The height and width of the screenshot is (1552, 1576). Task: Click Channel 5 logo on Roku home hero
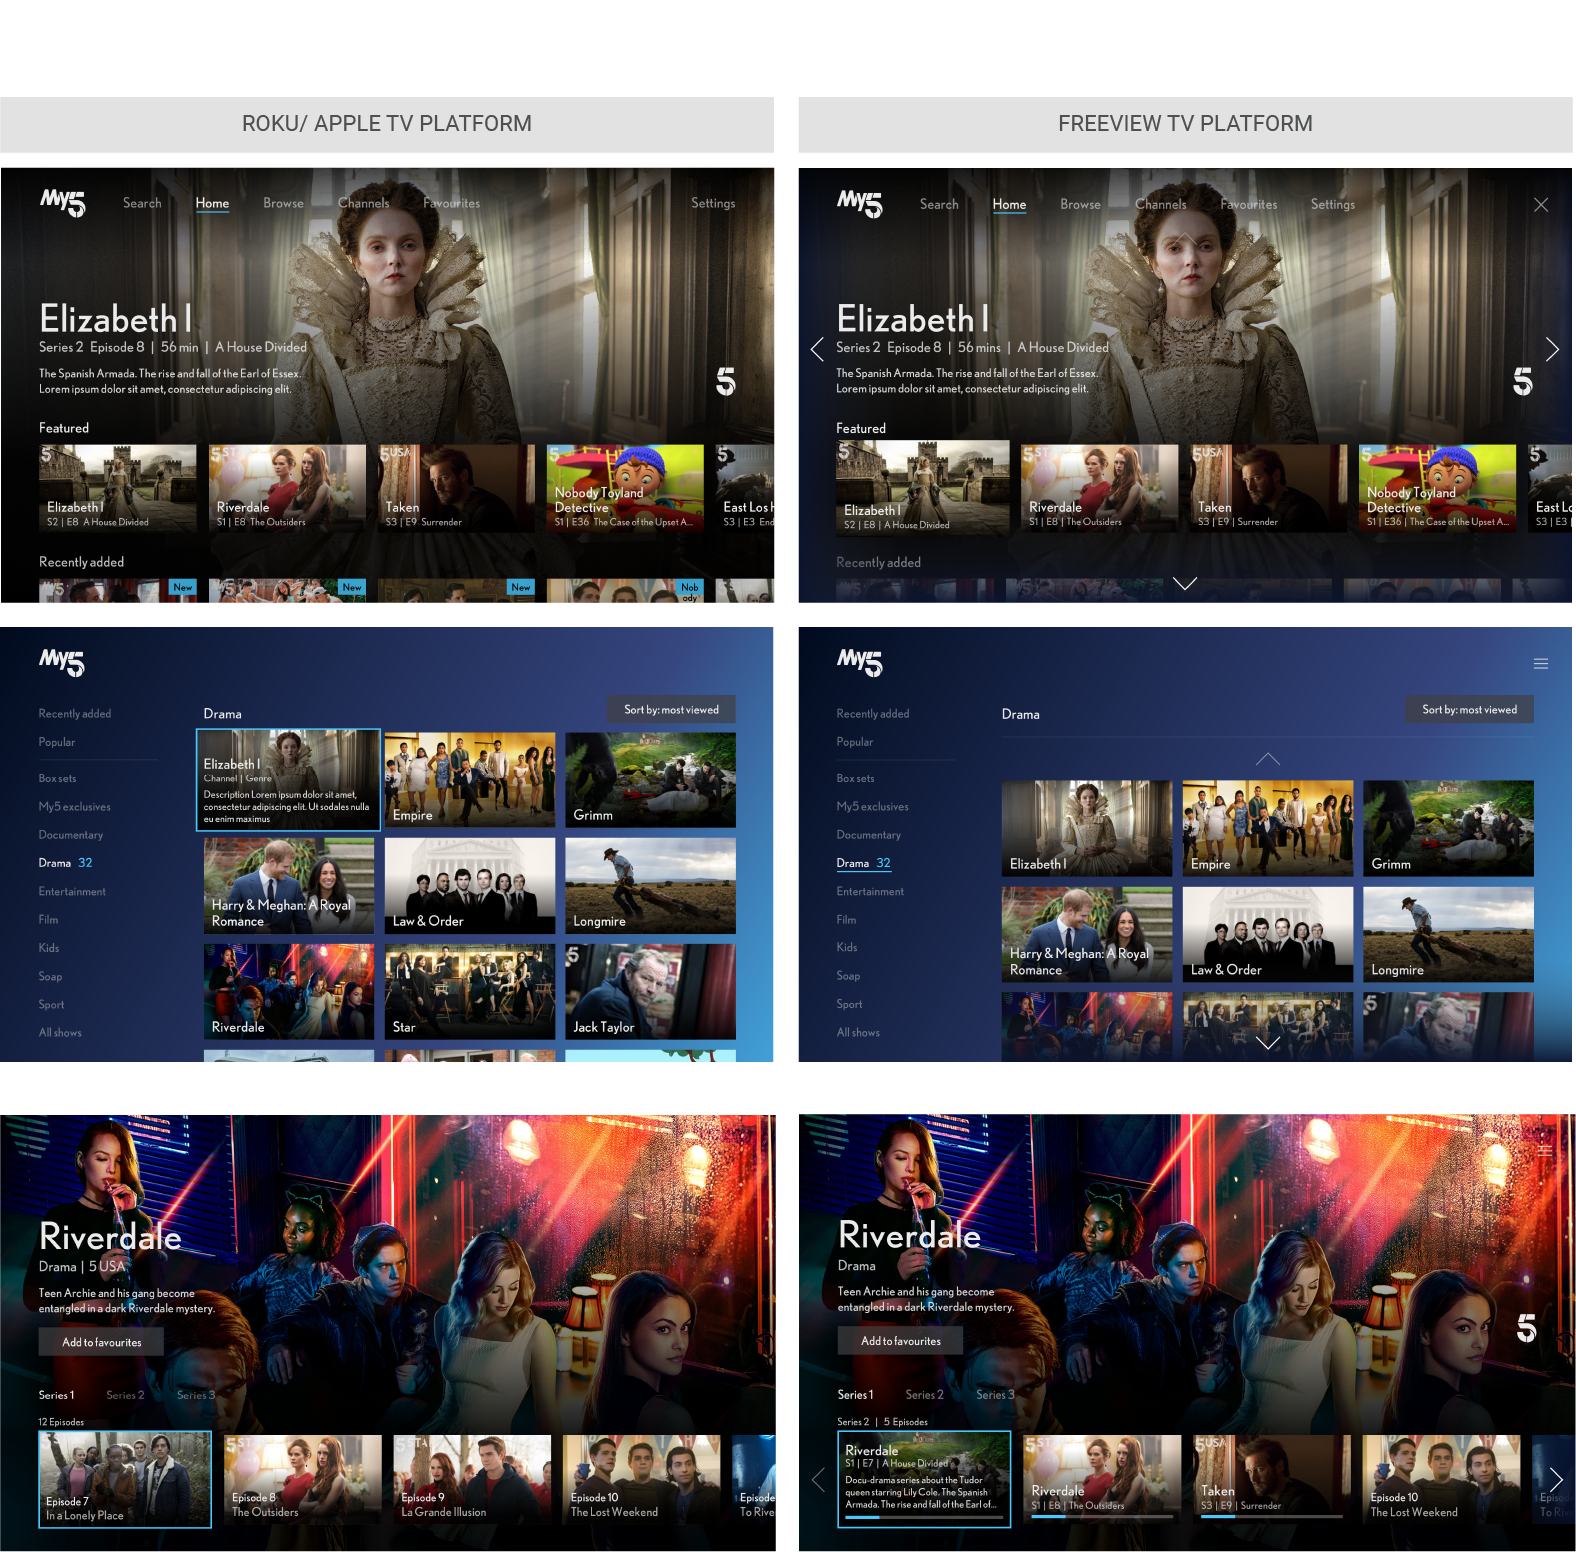point(726,381)
